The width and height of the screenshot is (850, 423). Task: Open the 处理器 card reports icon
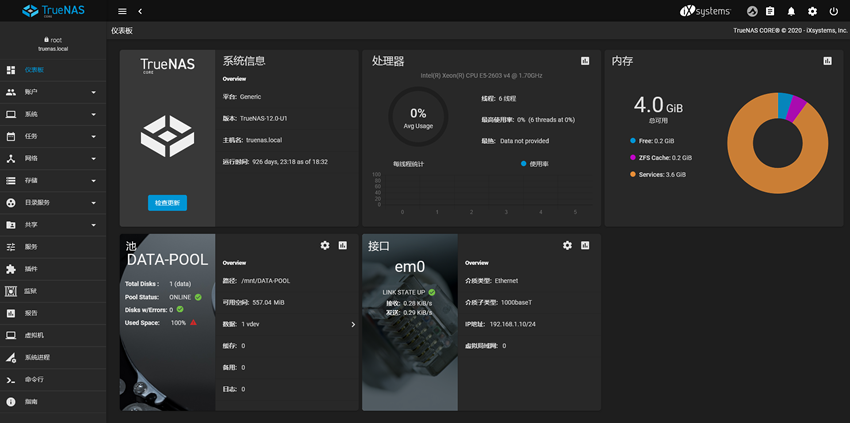click(x=585, y=61)
